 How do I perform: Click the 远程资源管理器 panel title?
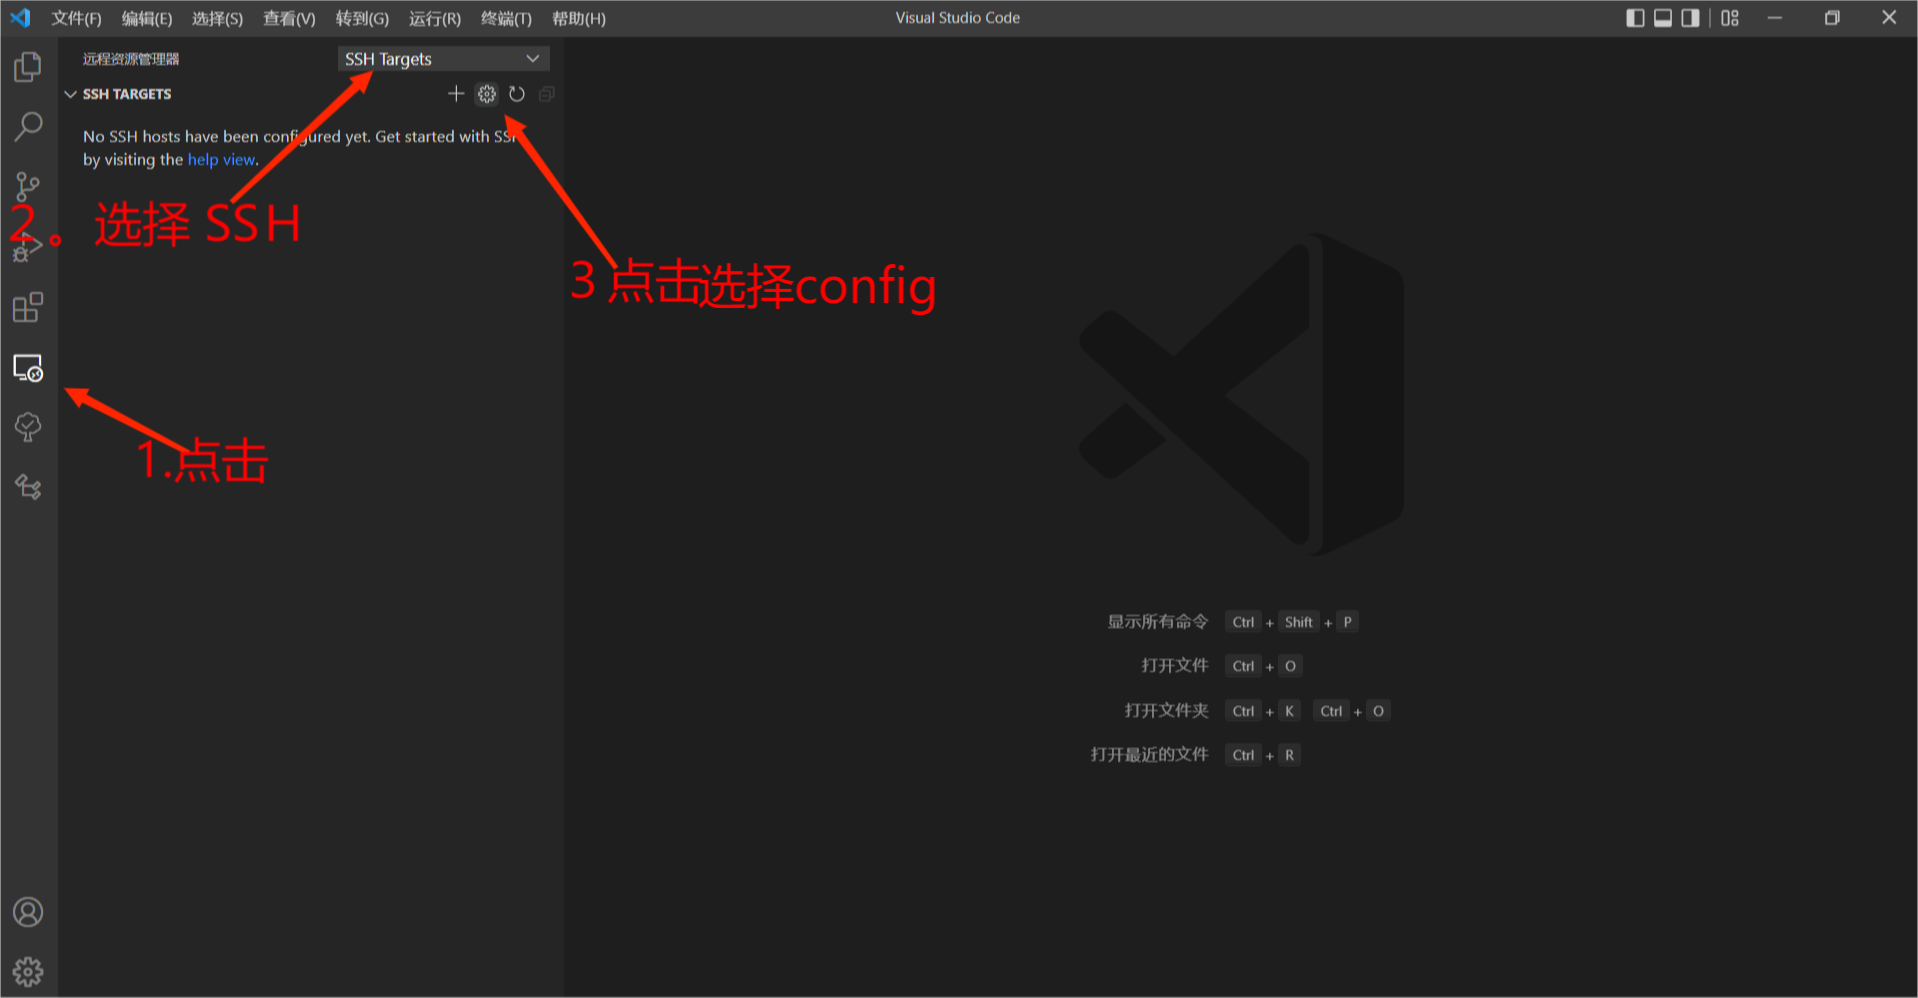click(131, 59)
